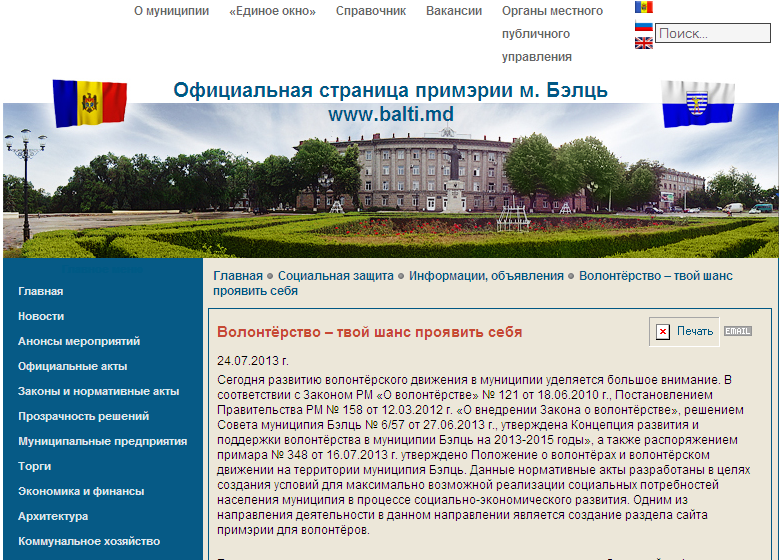Click the EMAIL icon next to Печать

737,331
